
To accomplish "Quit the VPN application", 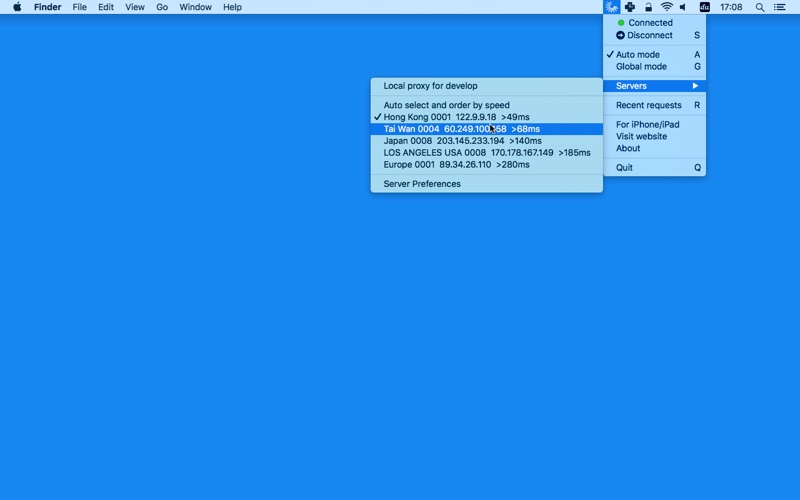I will pyautogui.click(x=655, y=167).
